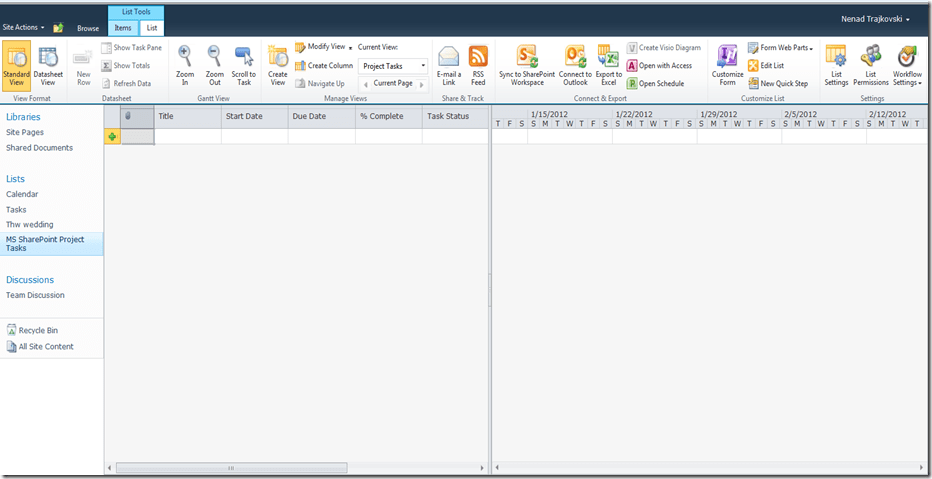Screen dimensions: 932x479
Task: Open the RSS Feed icon
Action: pyautogui.click(x=478, y=57)
